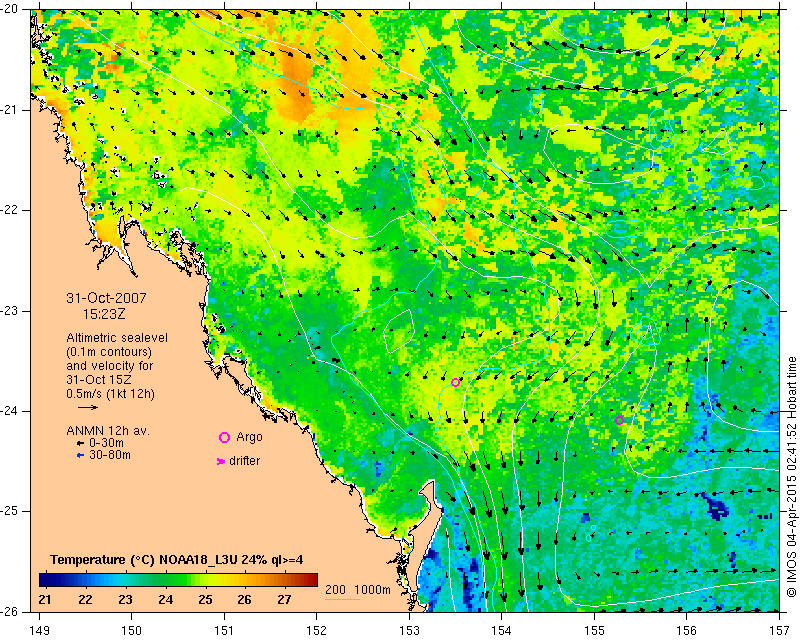Click the '(0.1m contours)' text
The image size is (800, 640).
click(109, 352)
